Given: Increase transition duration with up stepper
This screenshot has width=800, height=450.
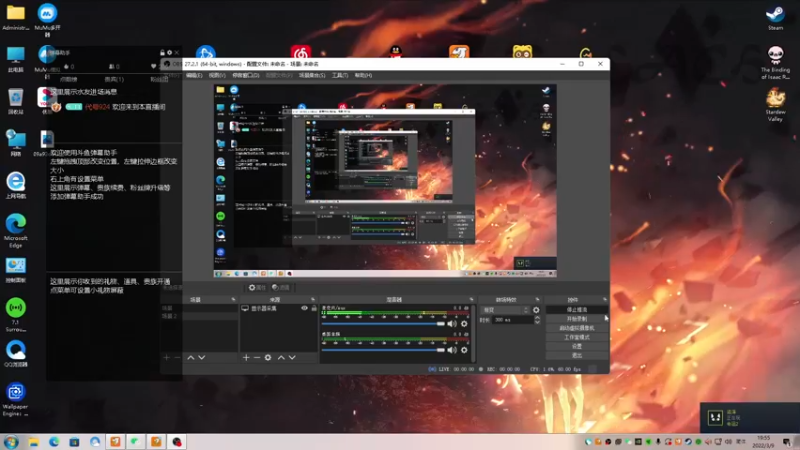Looking at the screenshot, I should (x=537, y=317).
